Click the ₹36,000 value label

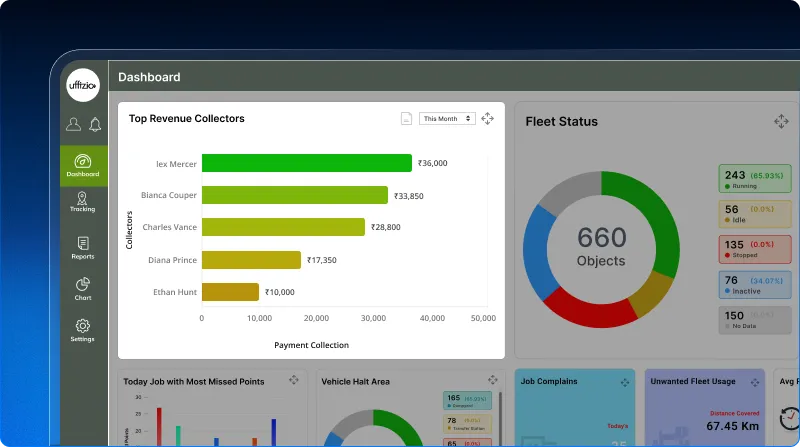tap(433, 163)
